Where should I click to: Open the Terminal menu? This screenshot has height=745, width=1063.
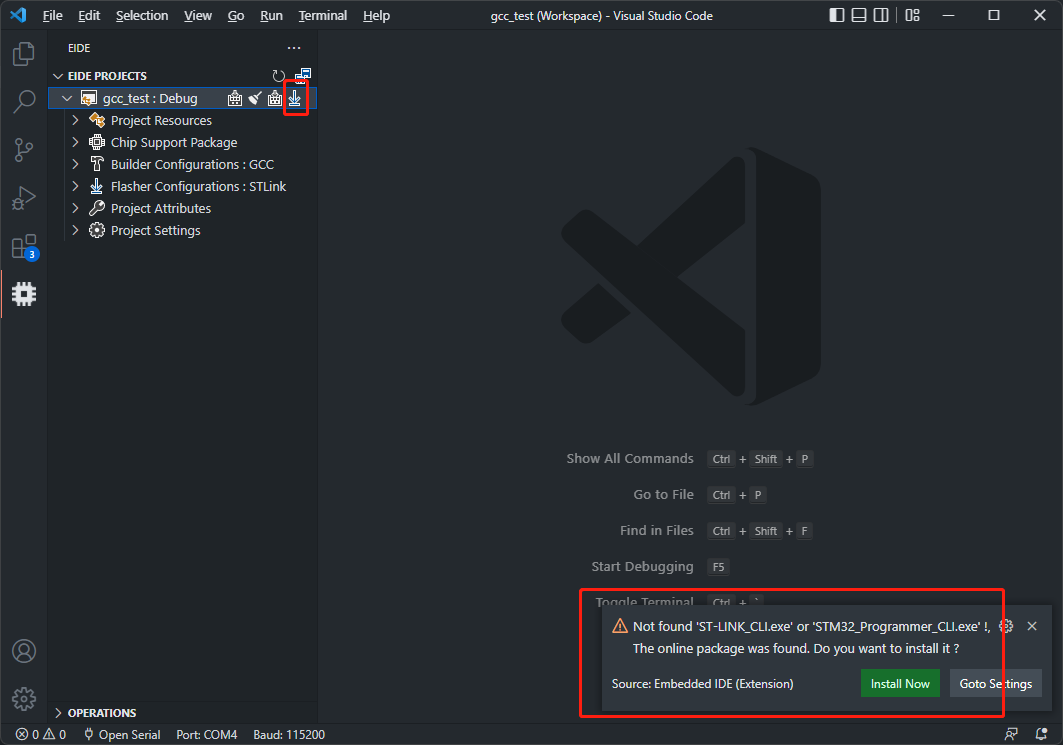[x=322, y=15]
